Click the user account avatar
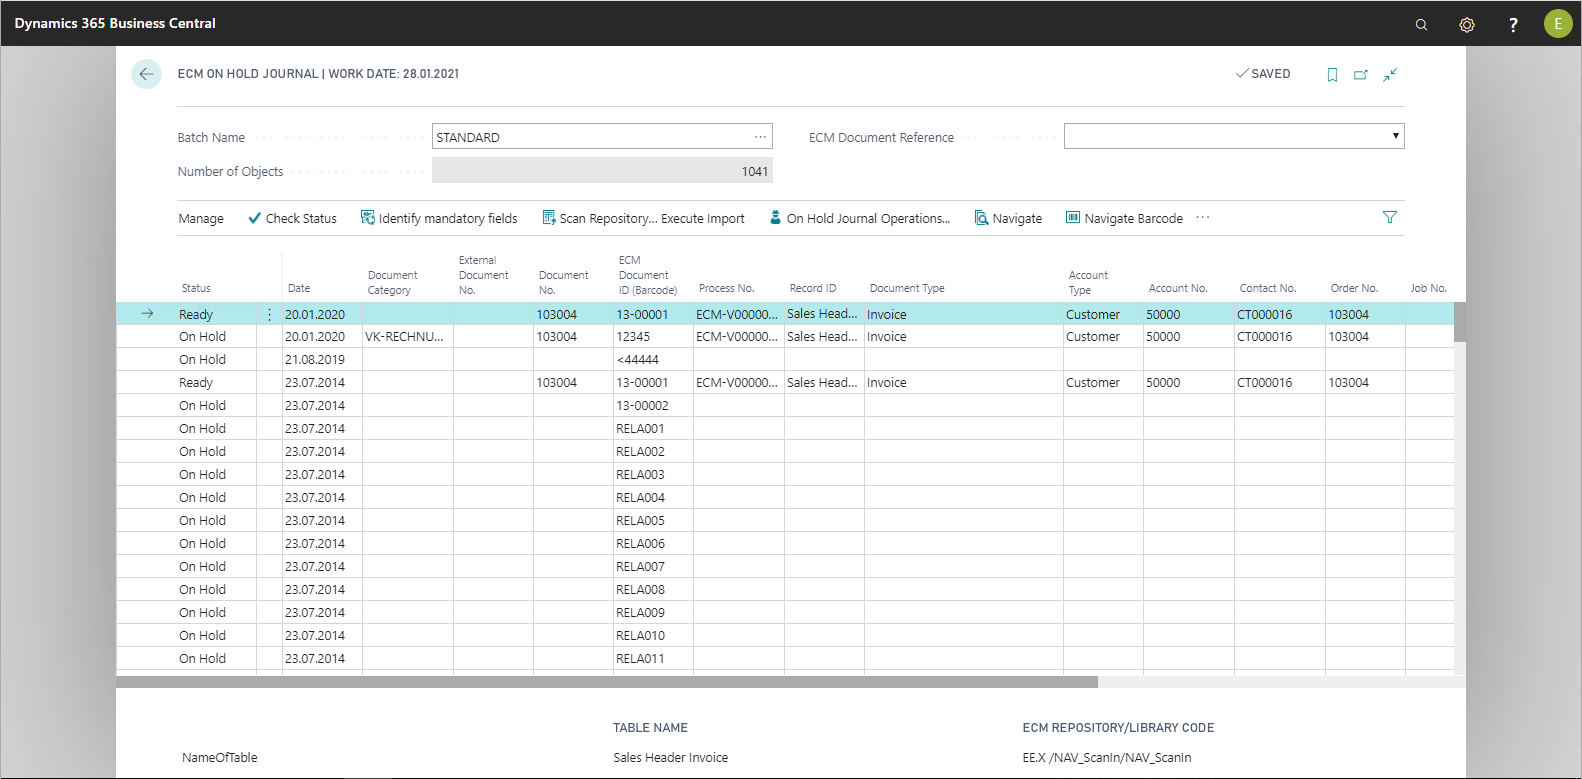 point(1558,24)
